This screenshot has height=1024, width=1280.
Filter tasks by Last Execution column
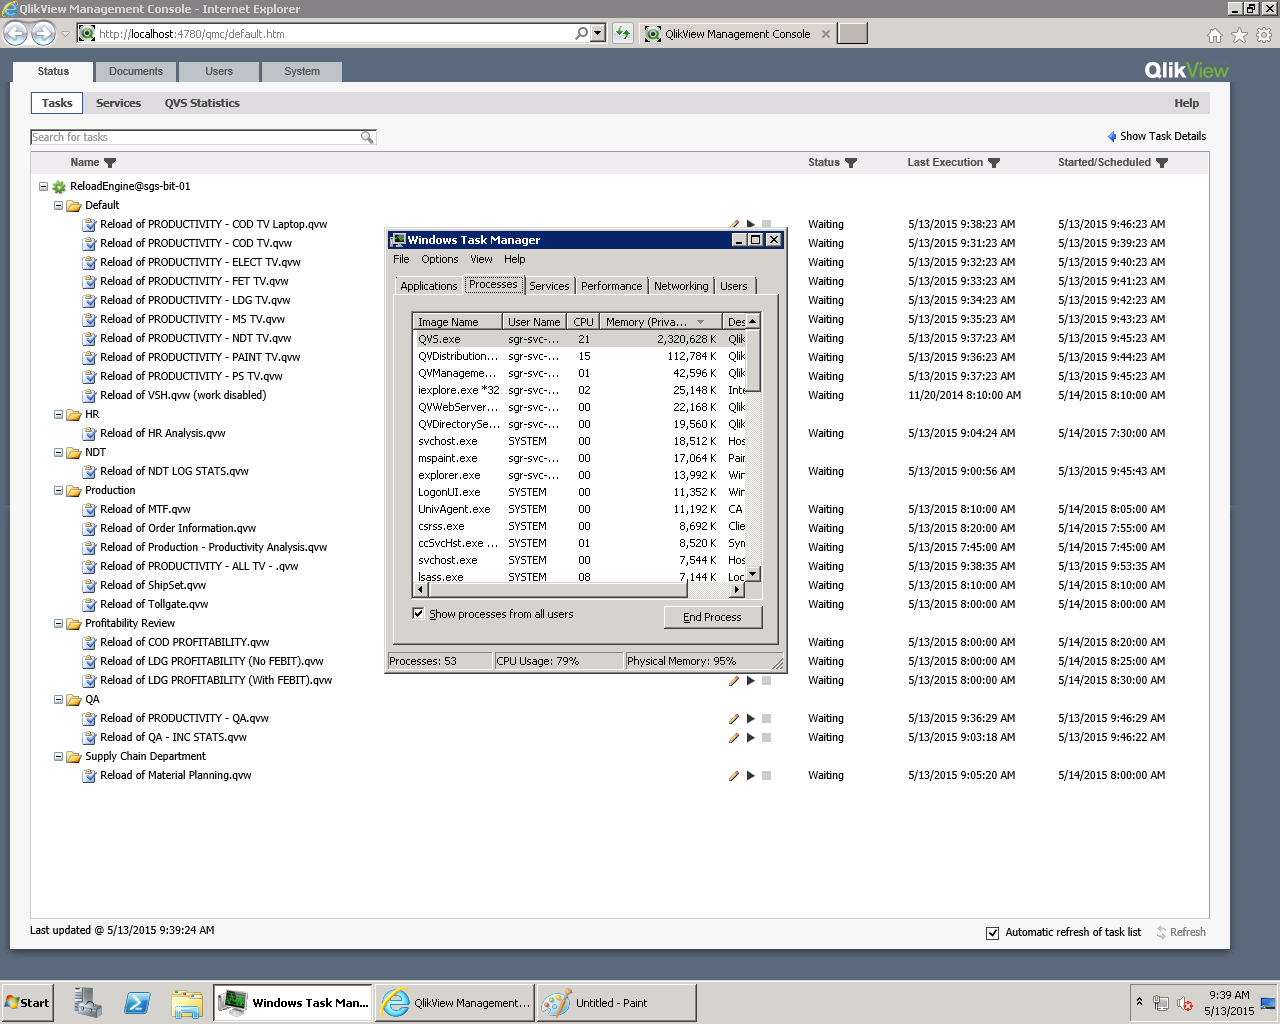click(994, 163)
